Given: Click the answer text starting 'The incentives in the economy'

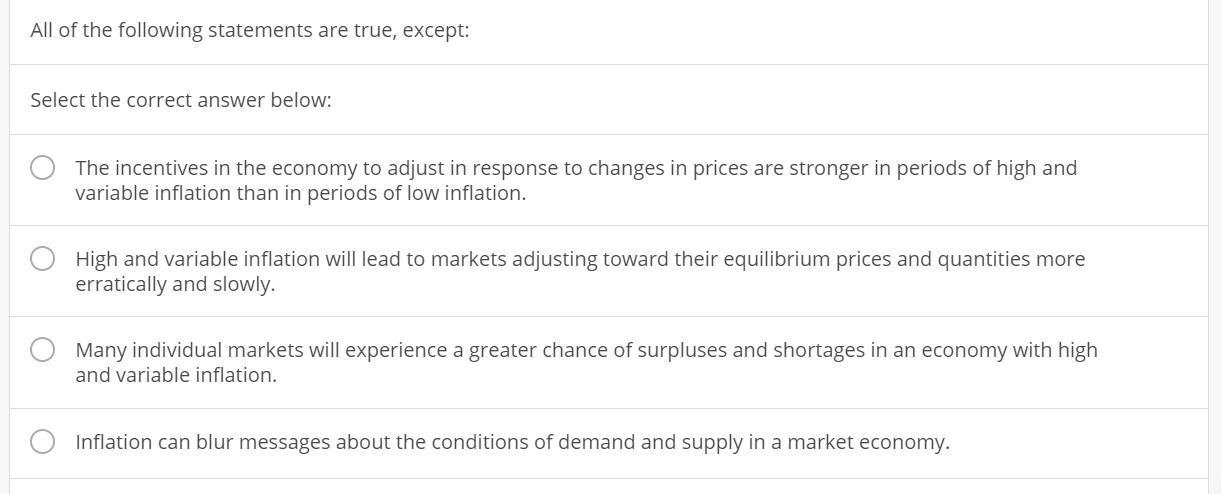Looking at the screenshot, I should click(x=576, y=181).
